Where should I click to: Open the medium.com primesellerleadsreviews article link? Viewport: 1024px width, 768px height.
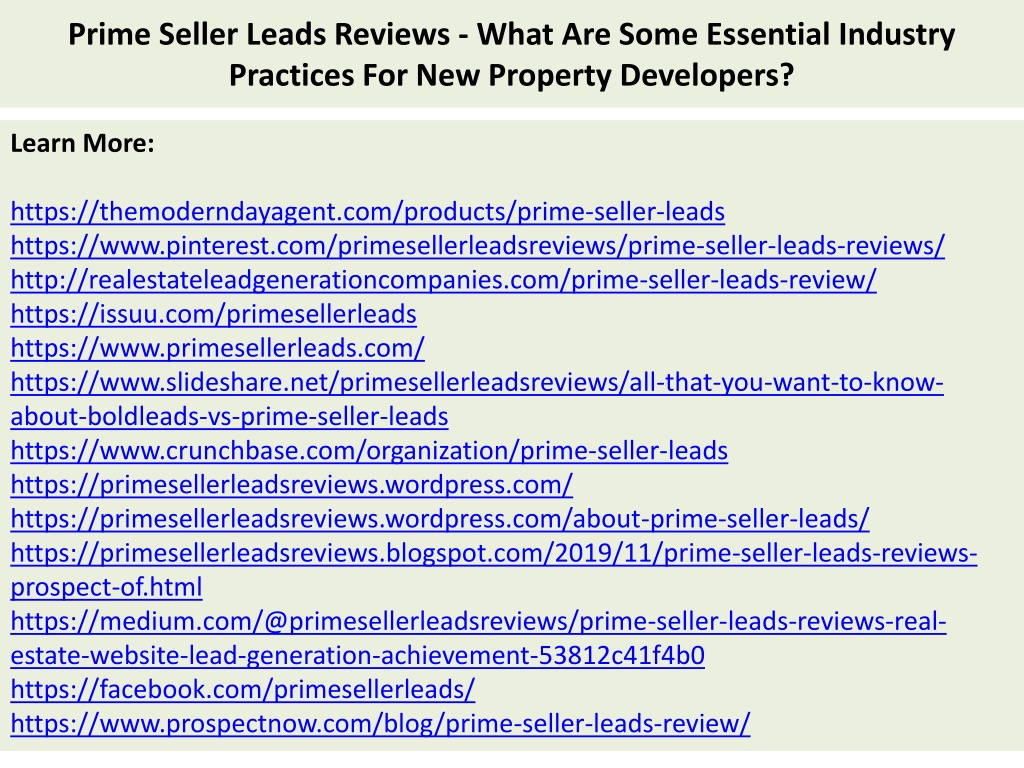478,621
